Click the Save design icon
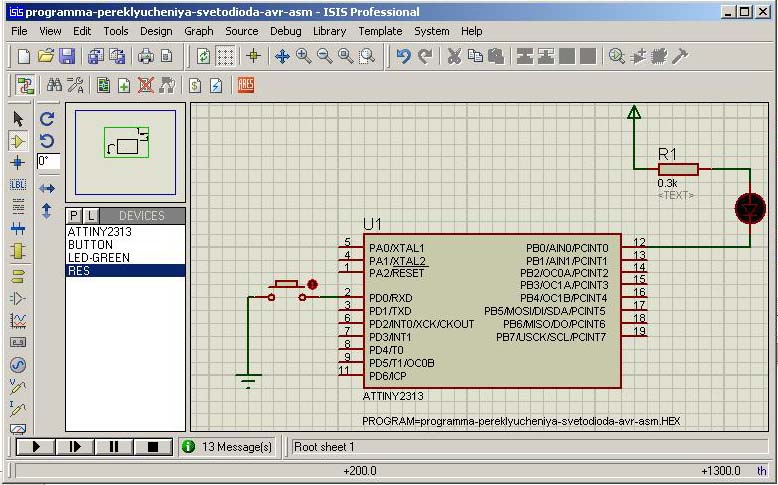Image resolution: width=778 pixels, height=485 pixels. point(67,57)
